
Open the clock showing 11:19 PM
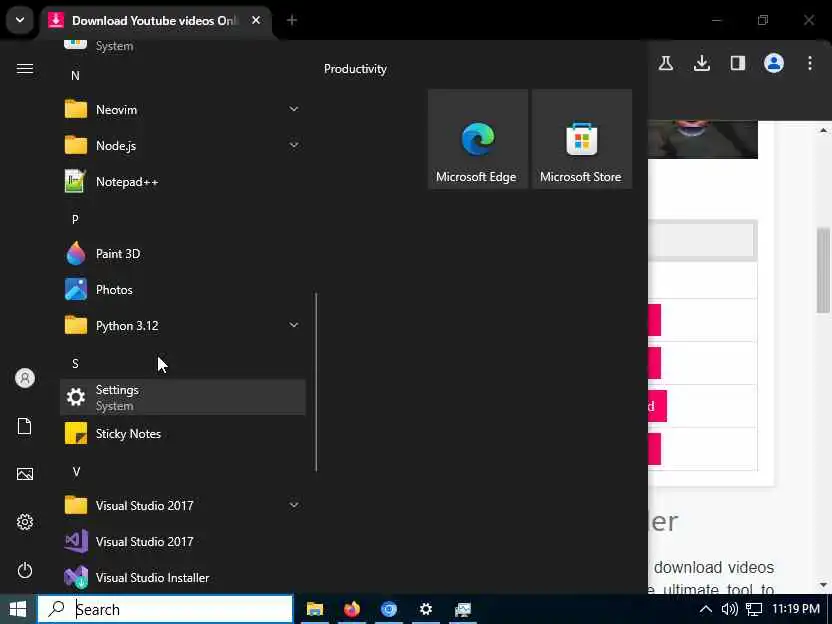(795, 609)
